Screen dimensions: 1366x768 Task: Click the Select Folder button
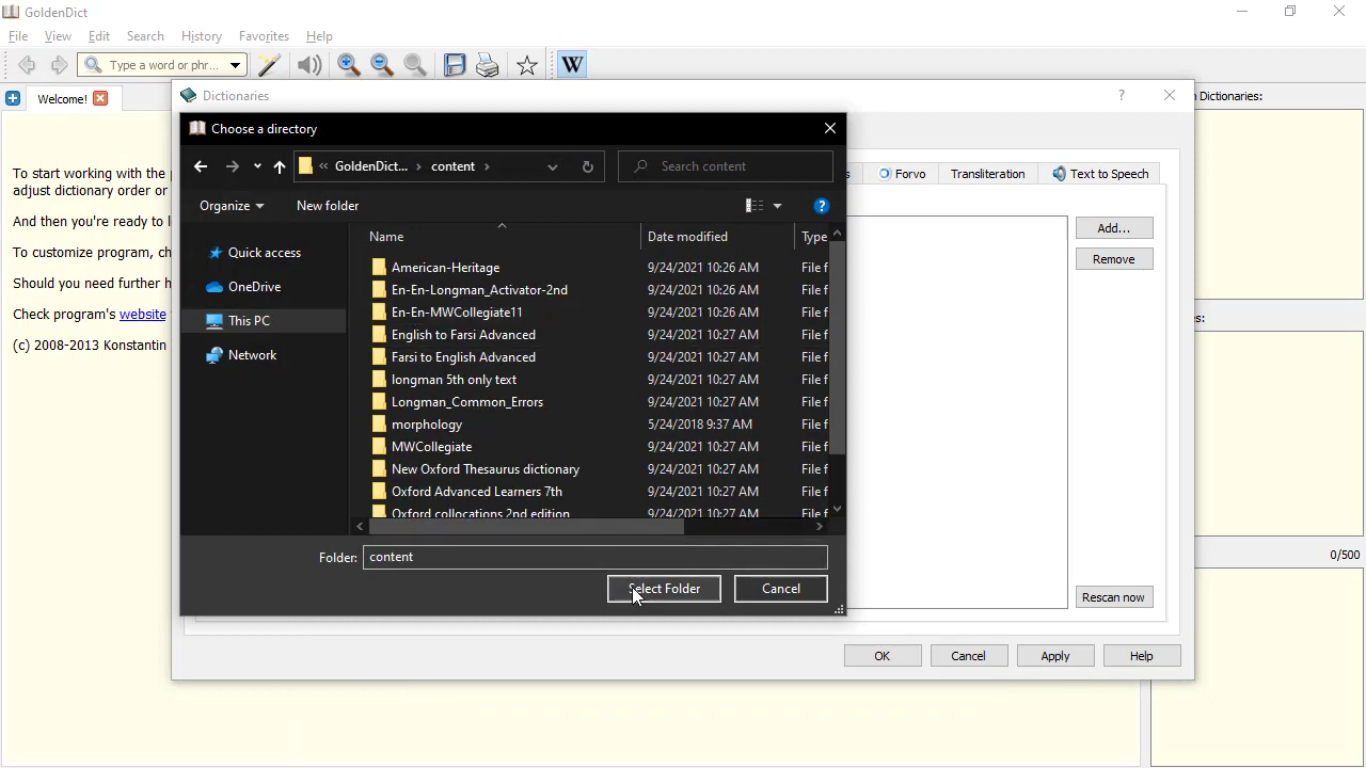(664, 589)
